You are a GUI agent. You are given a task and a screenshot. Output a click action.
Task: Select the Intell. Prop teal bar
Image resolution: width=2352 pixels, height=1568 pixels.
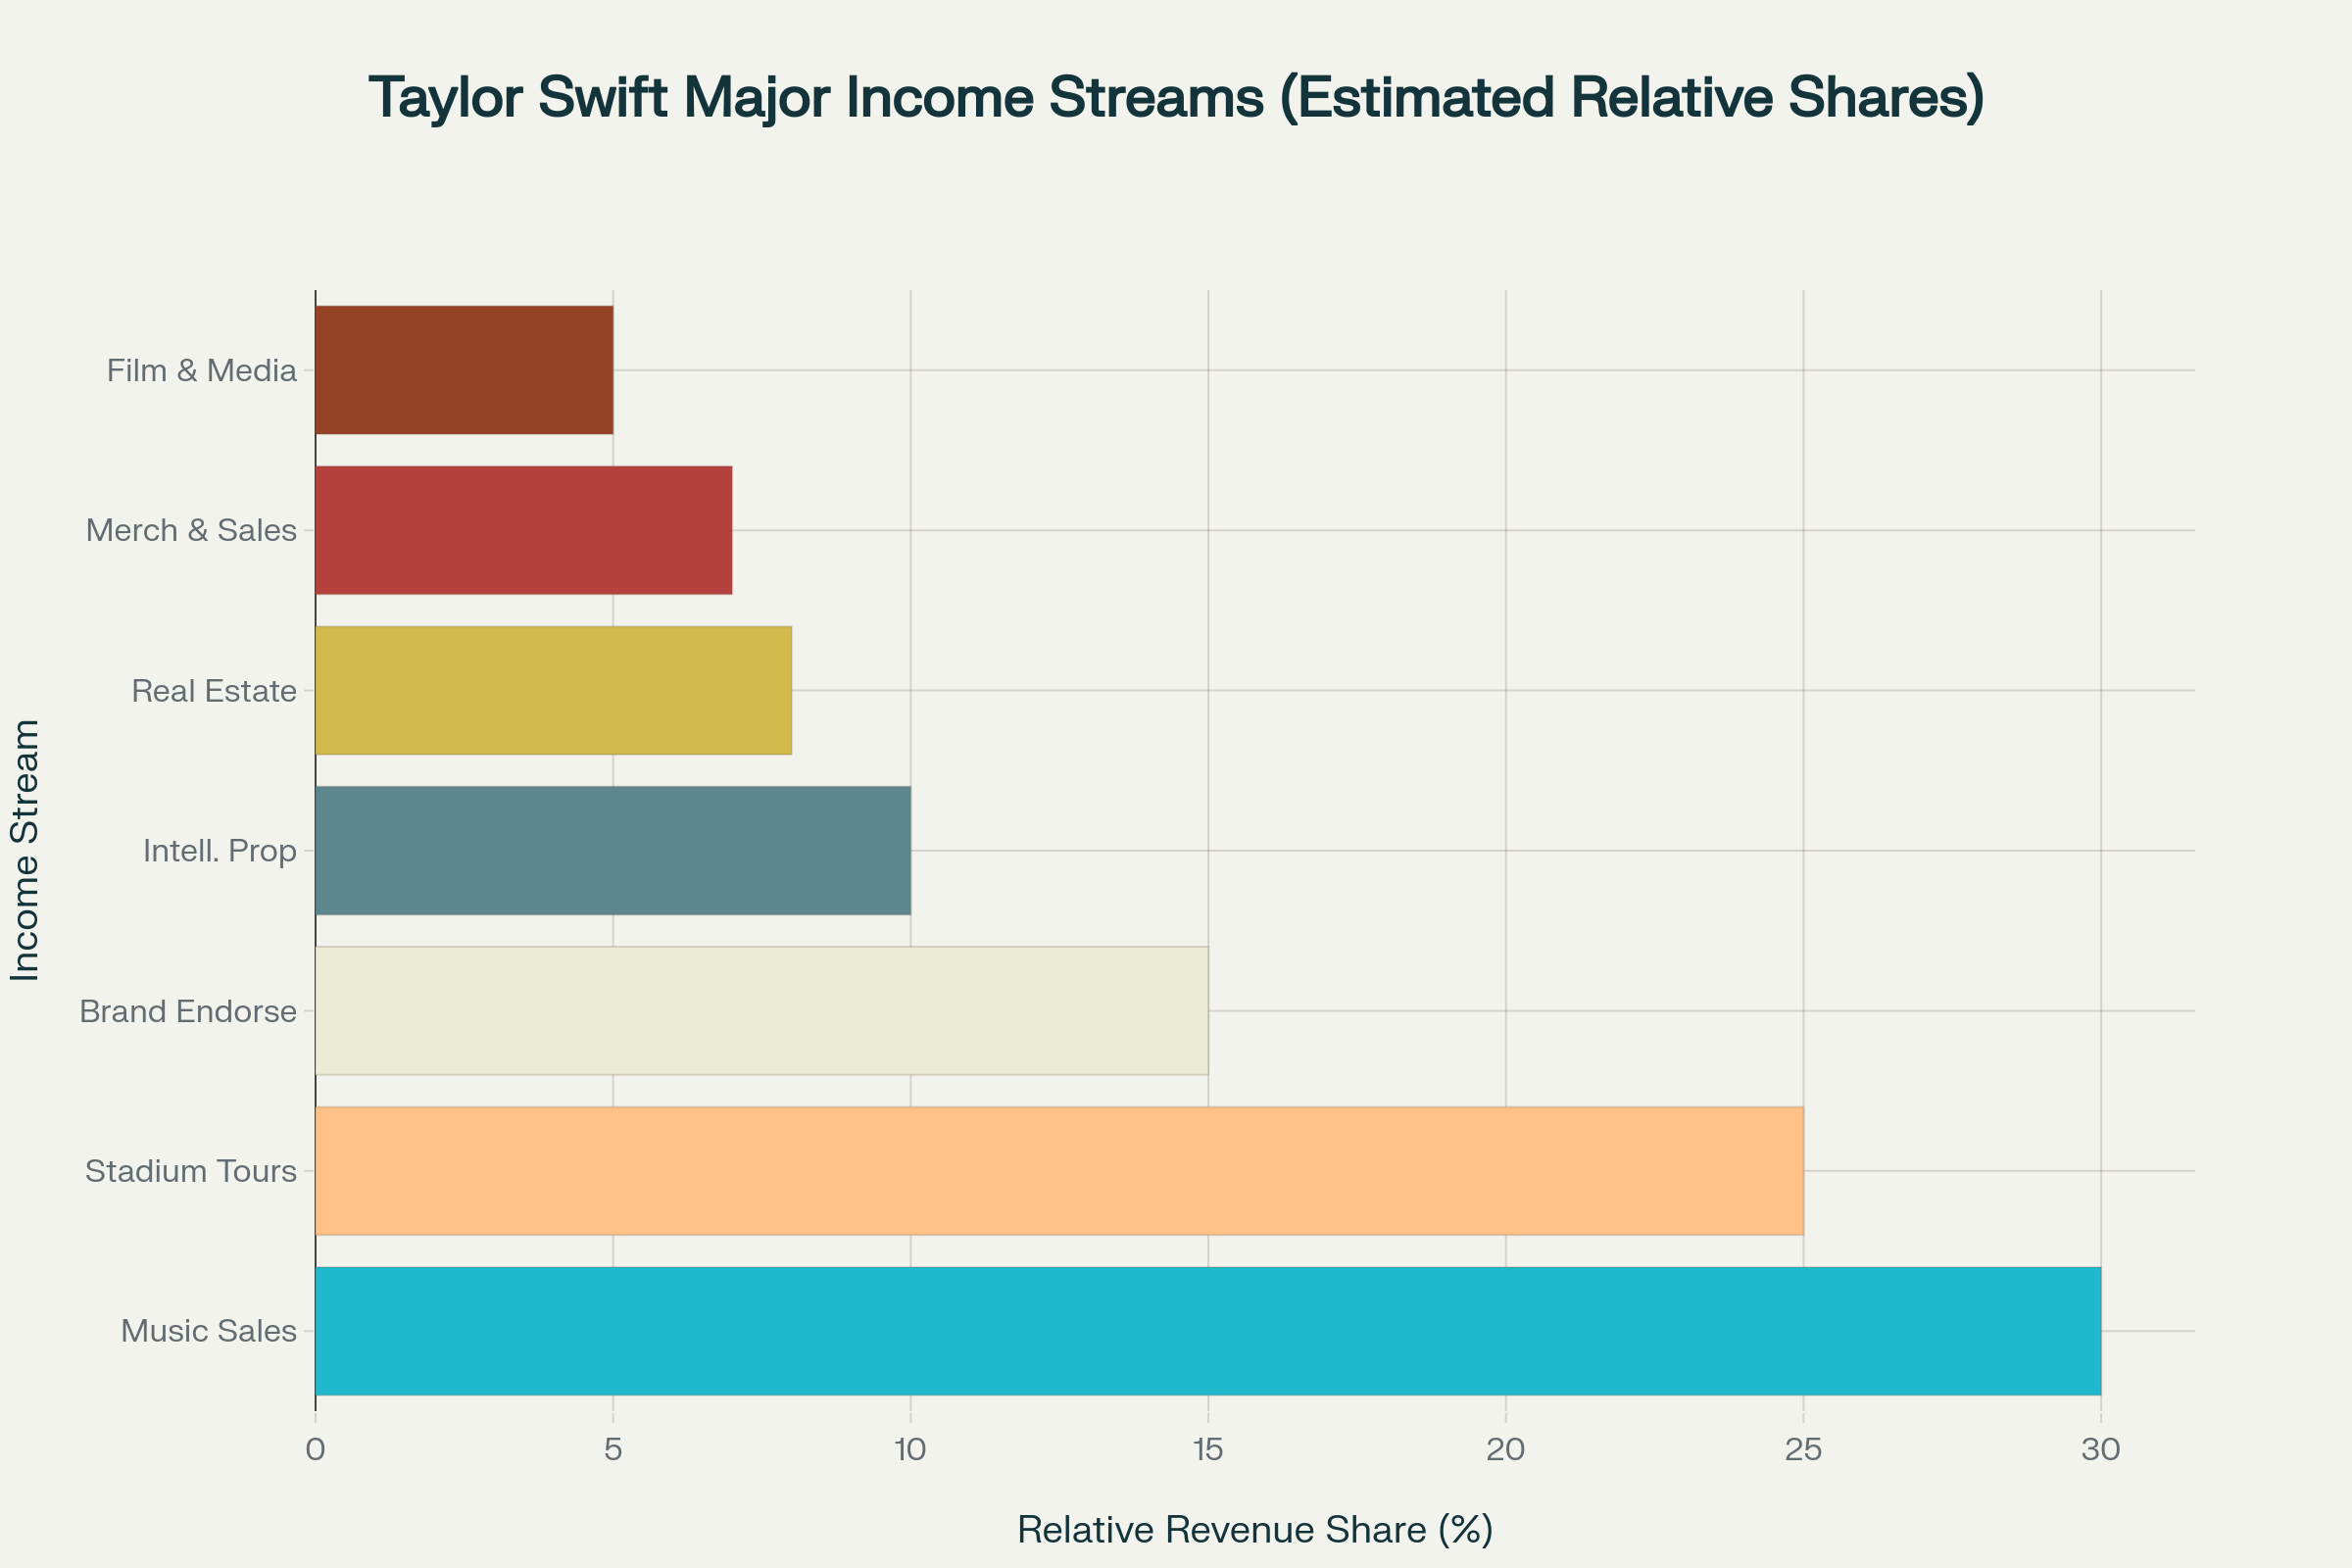pyautogui.click(x=613, y=850)
